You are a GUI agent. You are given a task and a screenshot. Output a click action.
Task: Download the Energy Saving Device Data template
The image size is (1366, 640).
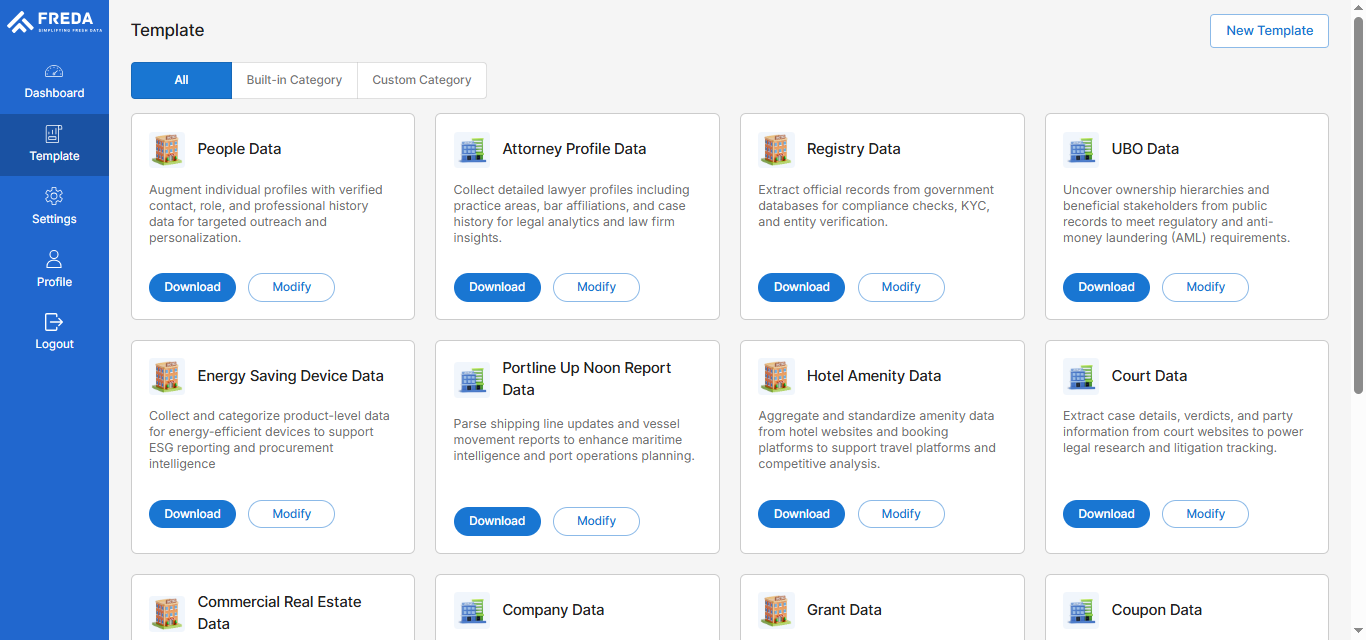[x=192, y=513]
